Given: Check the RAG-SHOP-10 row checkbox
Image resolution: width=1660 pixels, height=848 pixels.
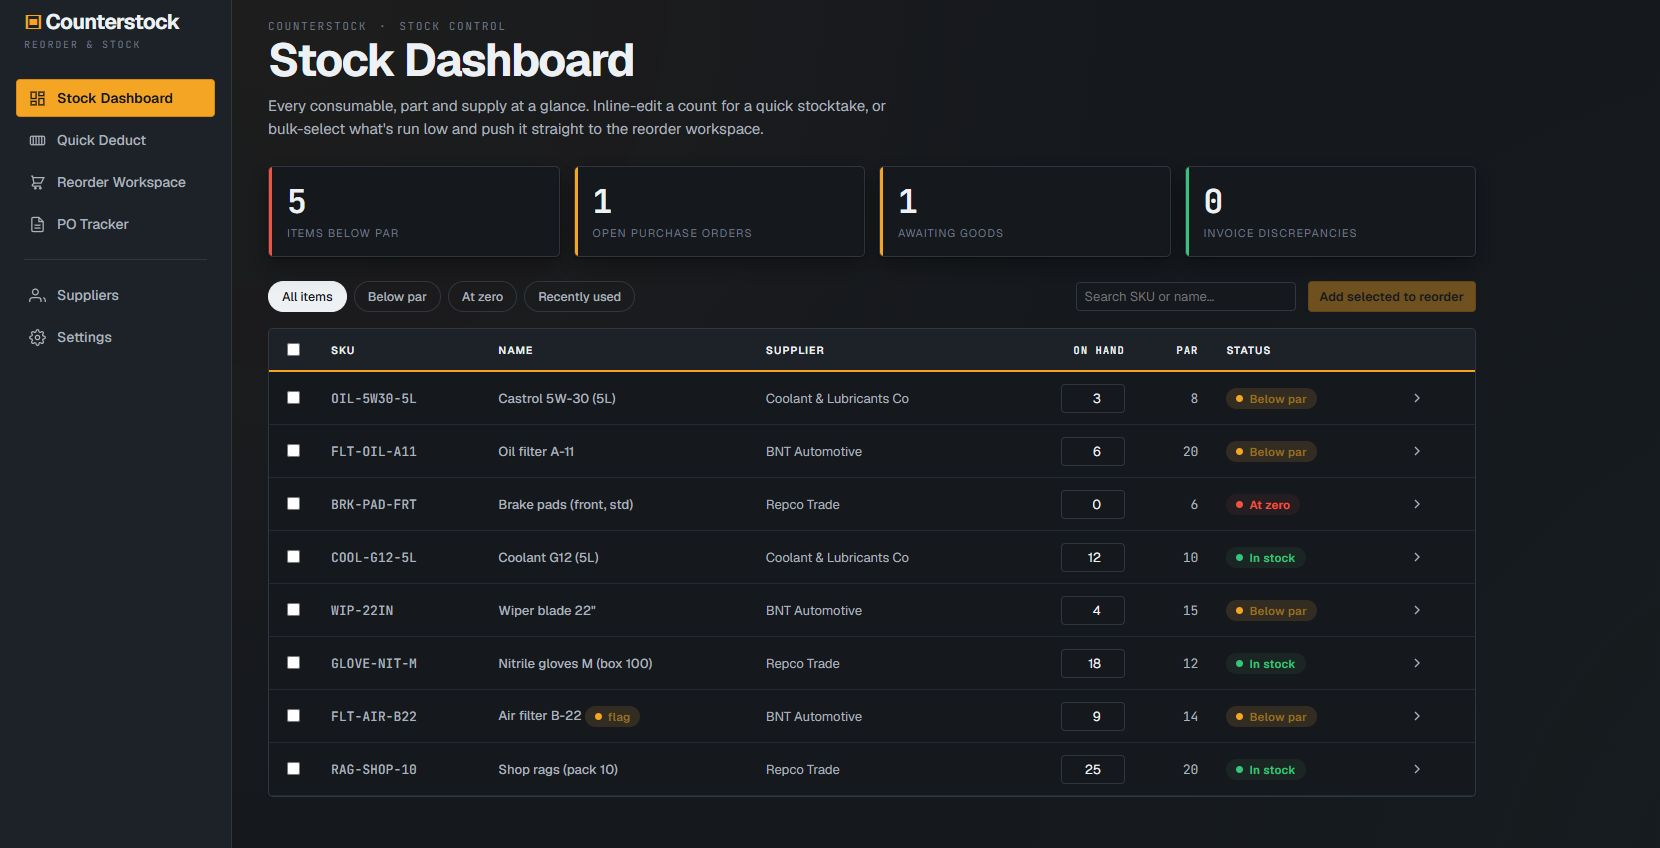Looking at the screenshot, I should coord(293,768).
